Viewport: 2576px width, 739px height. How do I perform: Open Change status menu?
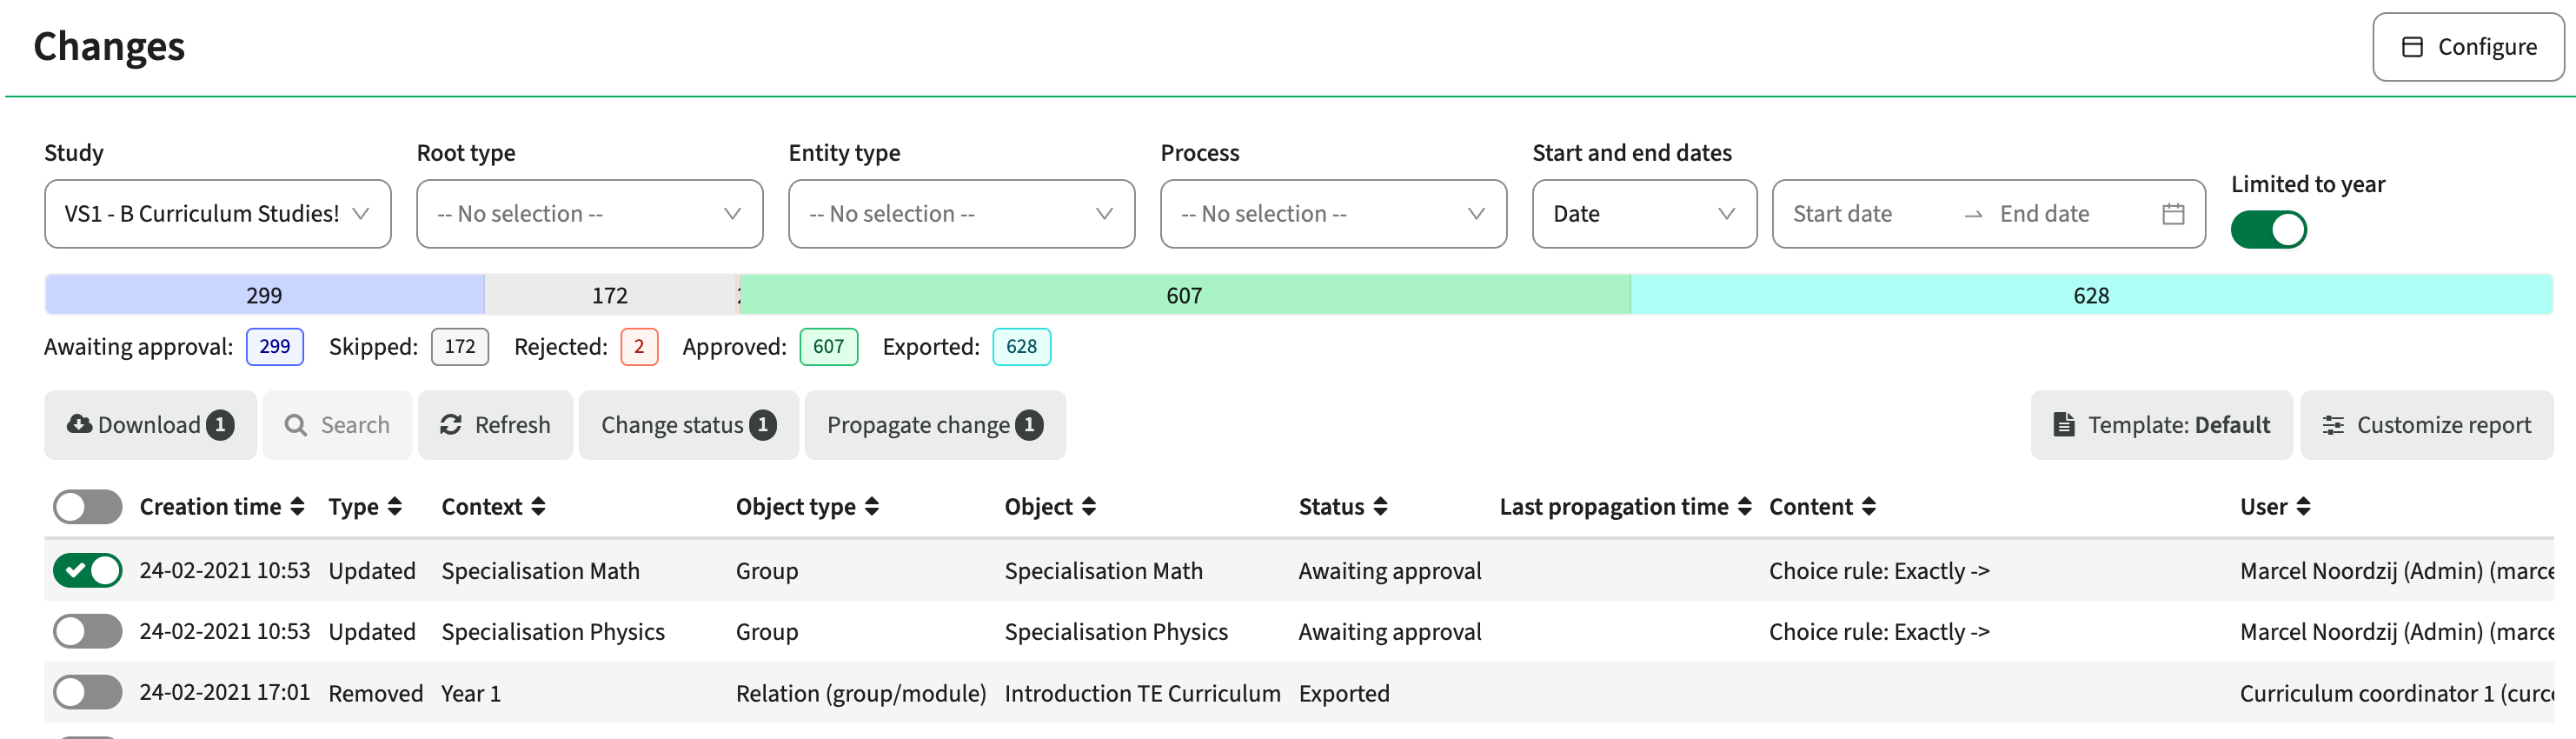[x=689, y=425]
